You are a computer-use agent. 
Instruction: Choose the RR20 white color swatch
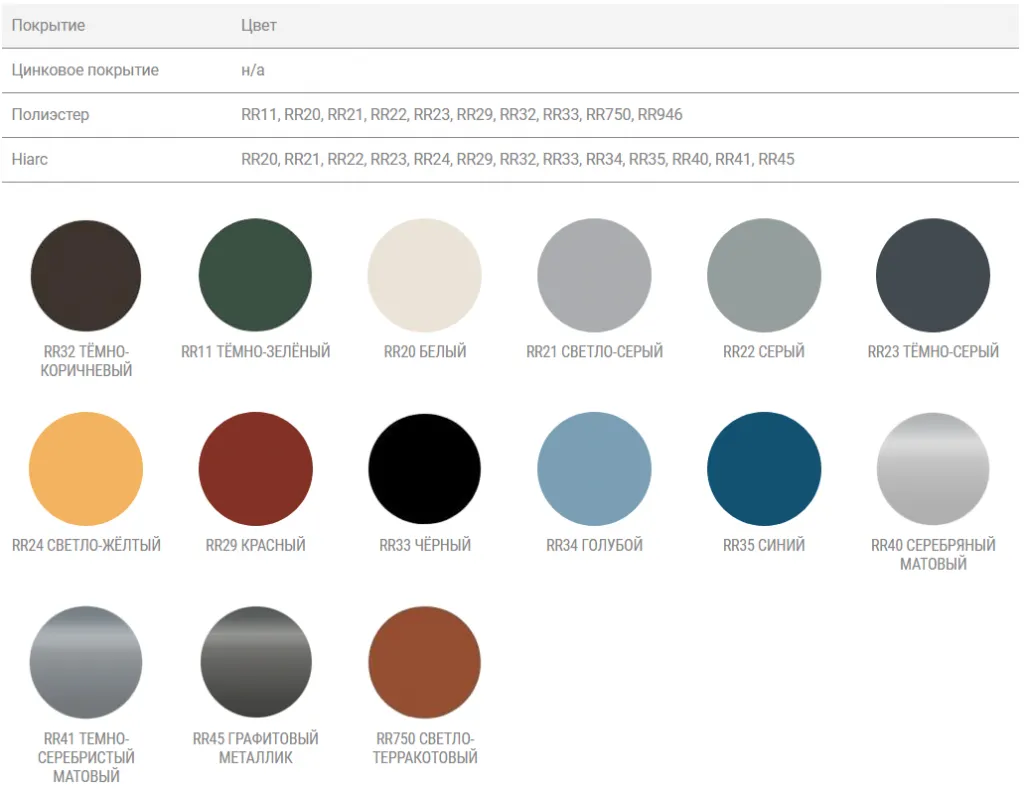(424, 275)
